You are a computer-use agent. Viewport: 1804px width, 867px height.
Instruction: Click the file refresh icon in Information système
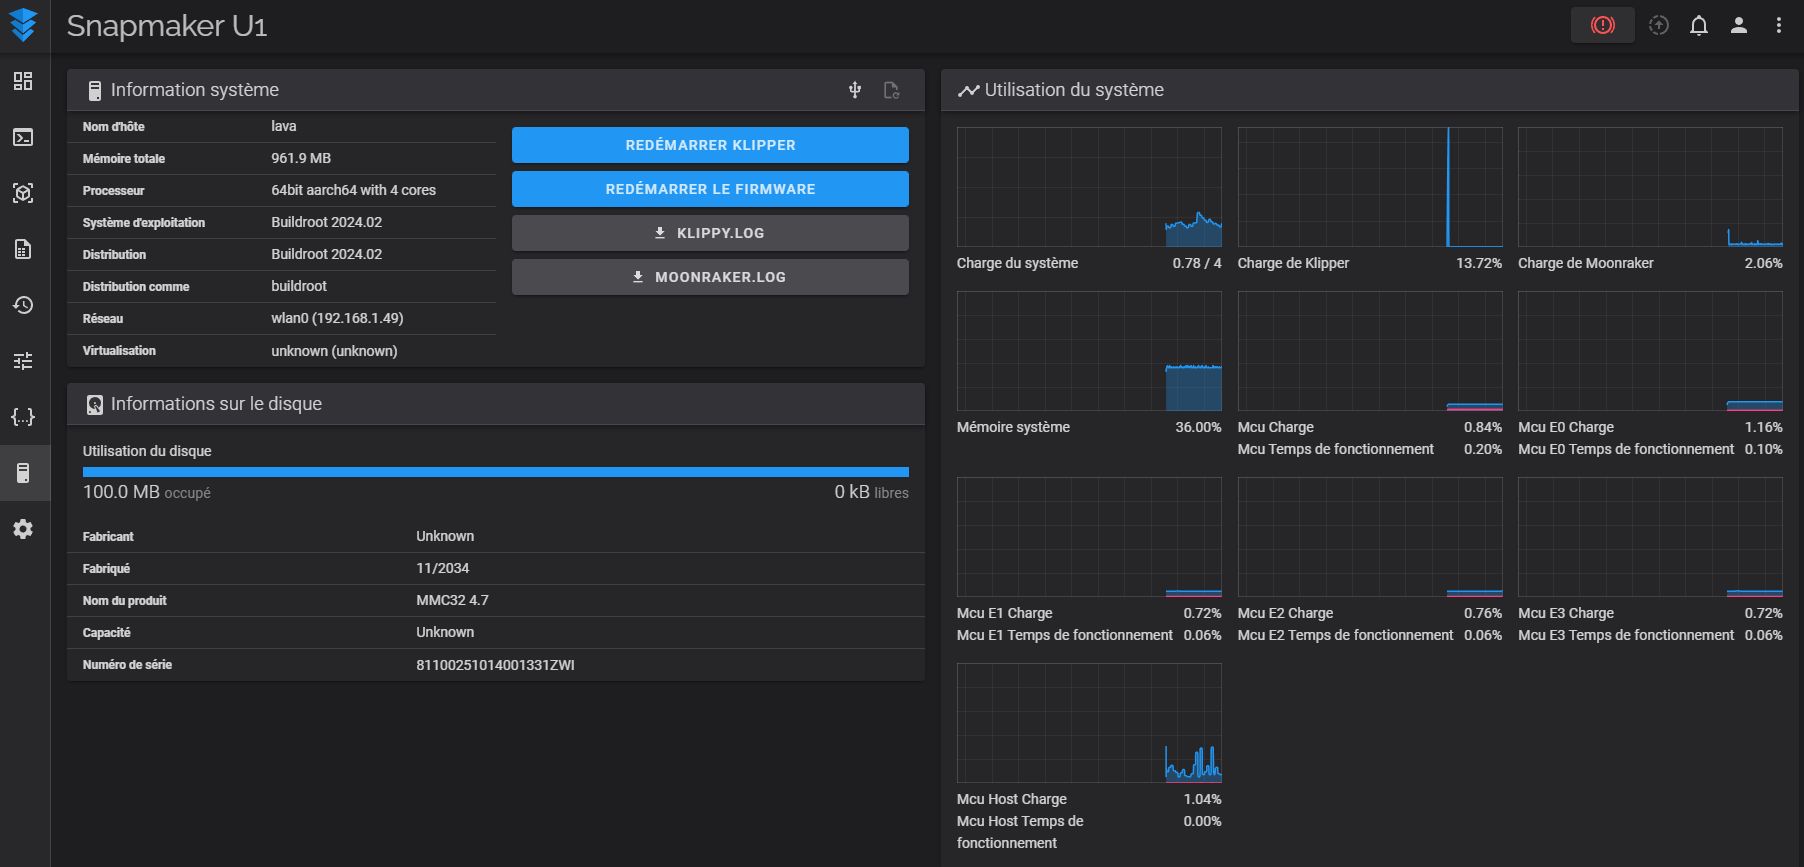891,90
